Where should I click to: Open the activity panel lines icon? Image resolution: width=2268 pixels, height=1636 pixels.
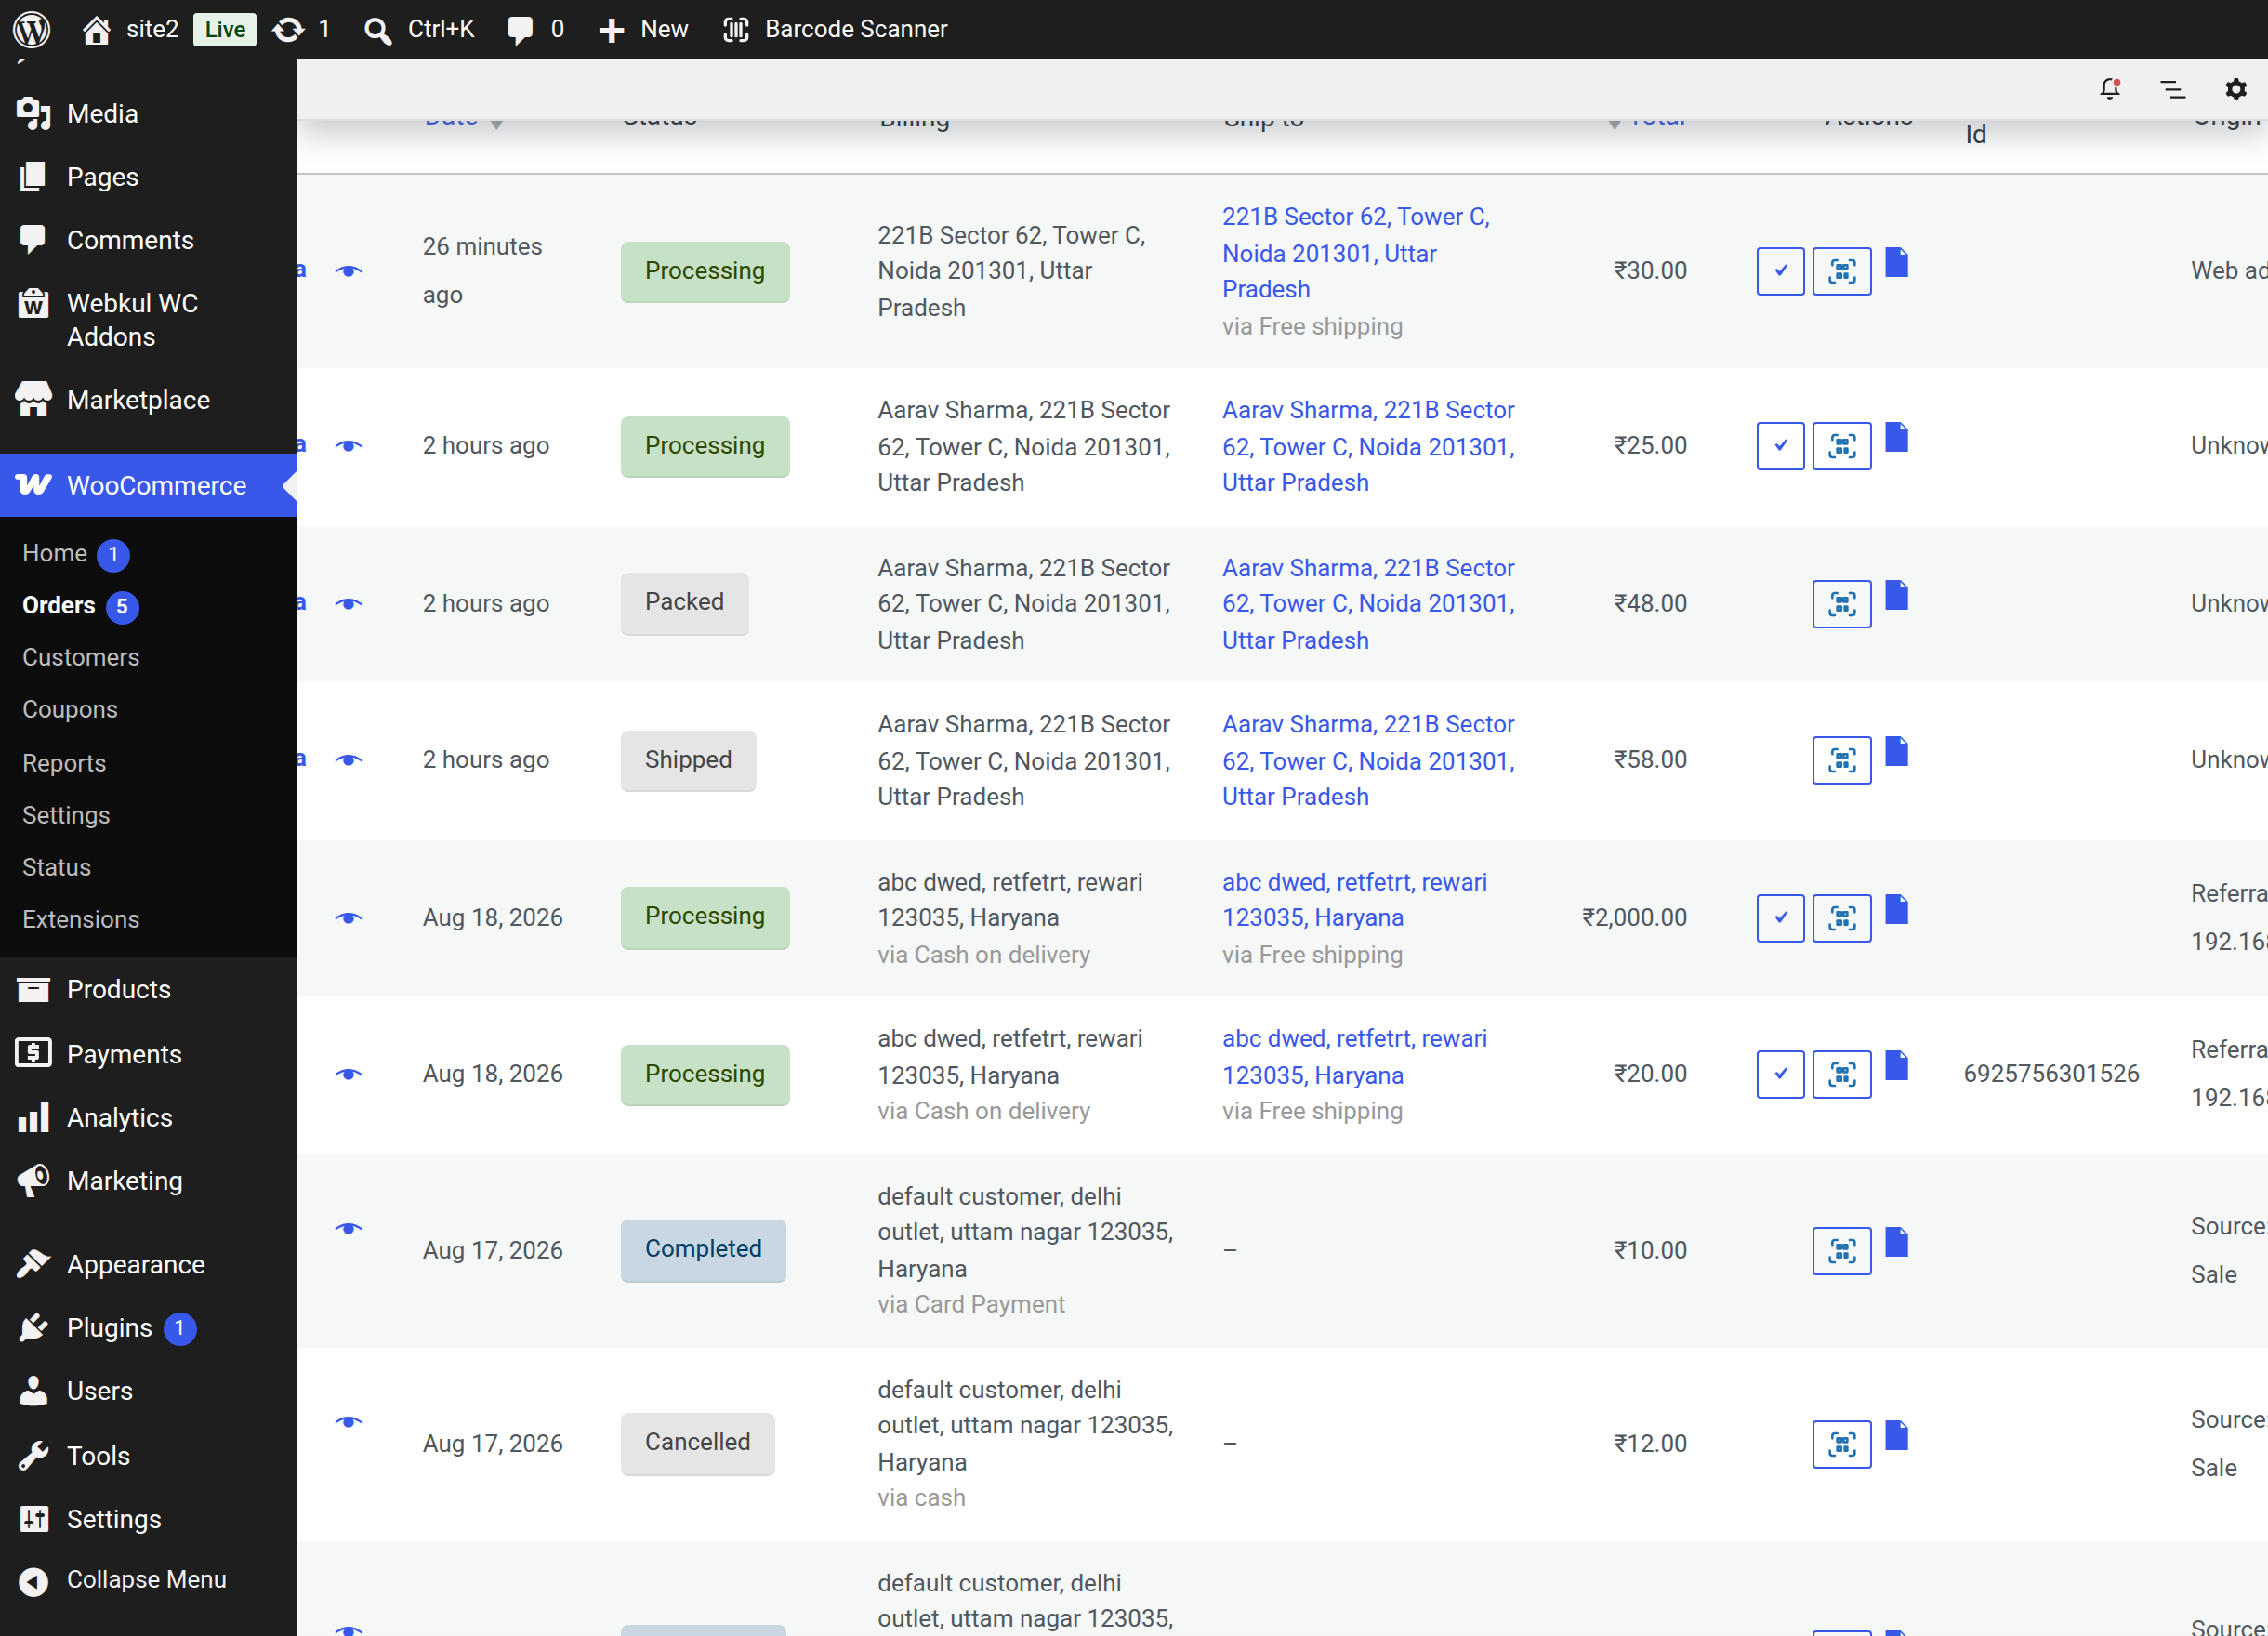pyautogui.click(x=2173, y=89)
